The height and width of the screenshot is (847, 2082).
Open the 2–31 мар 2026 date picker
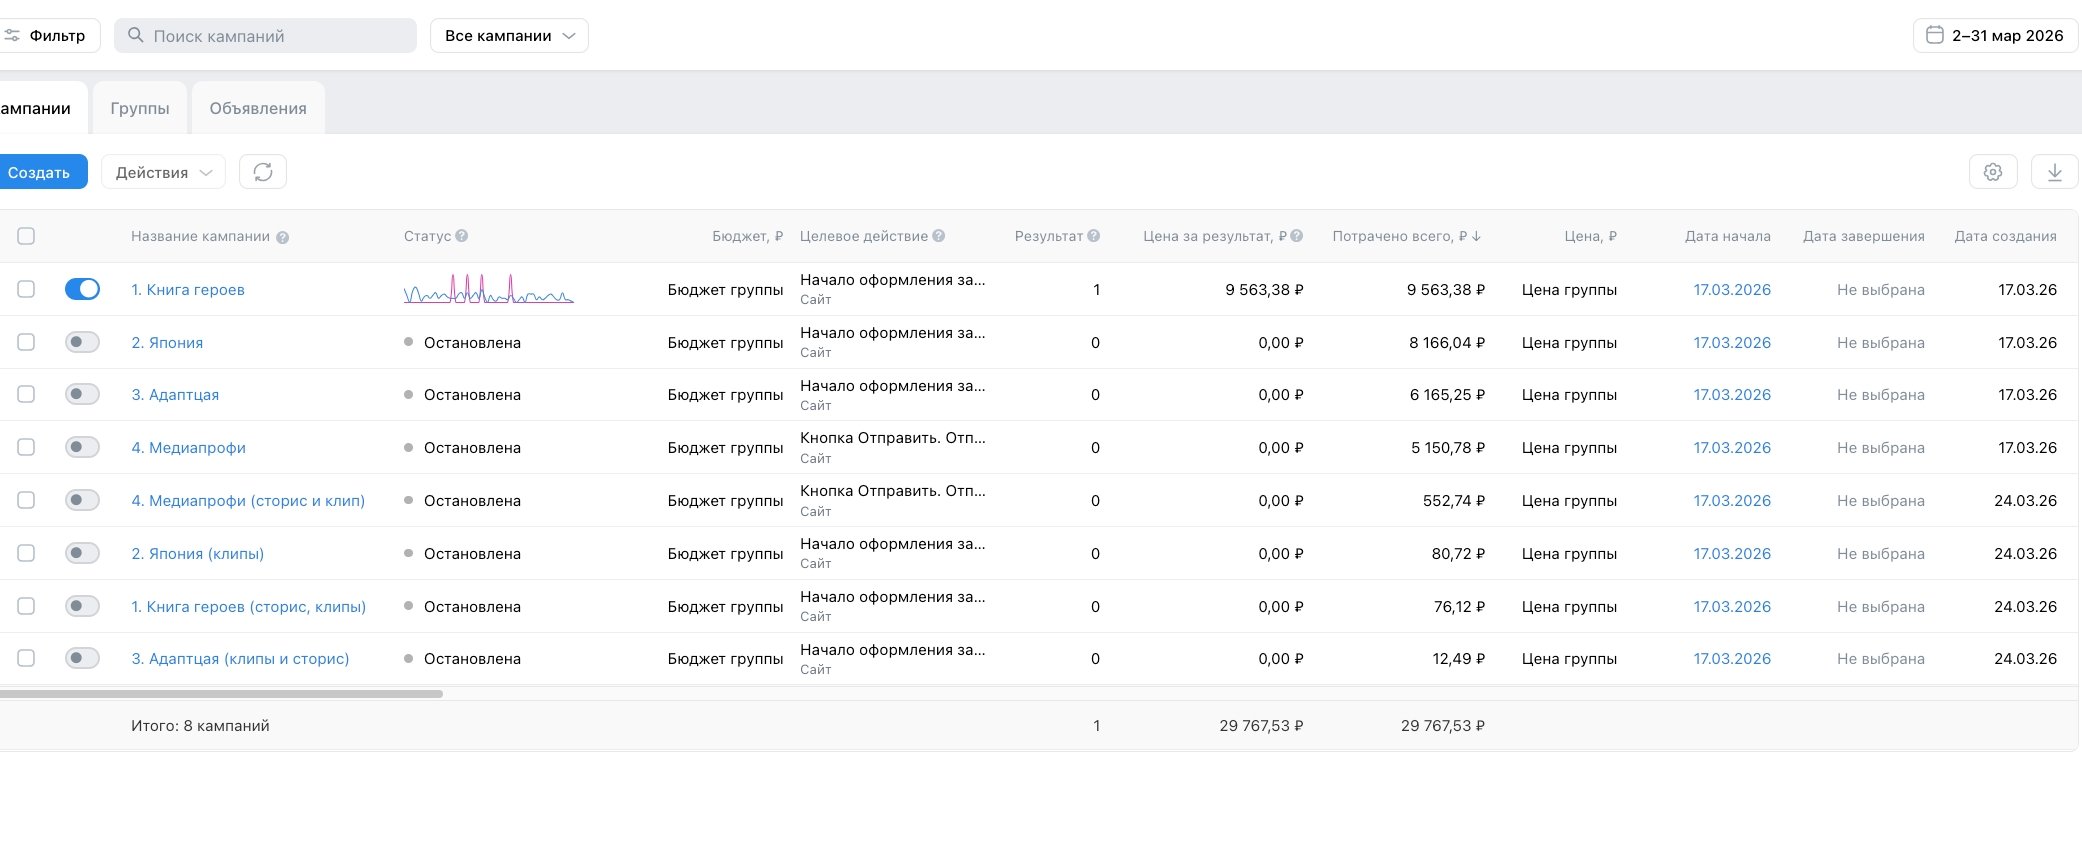tap(1995, 35)
